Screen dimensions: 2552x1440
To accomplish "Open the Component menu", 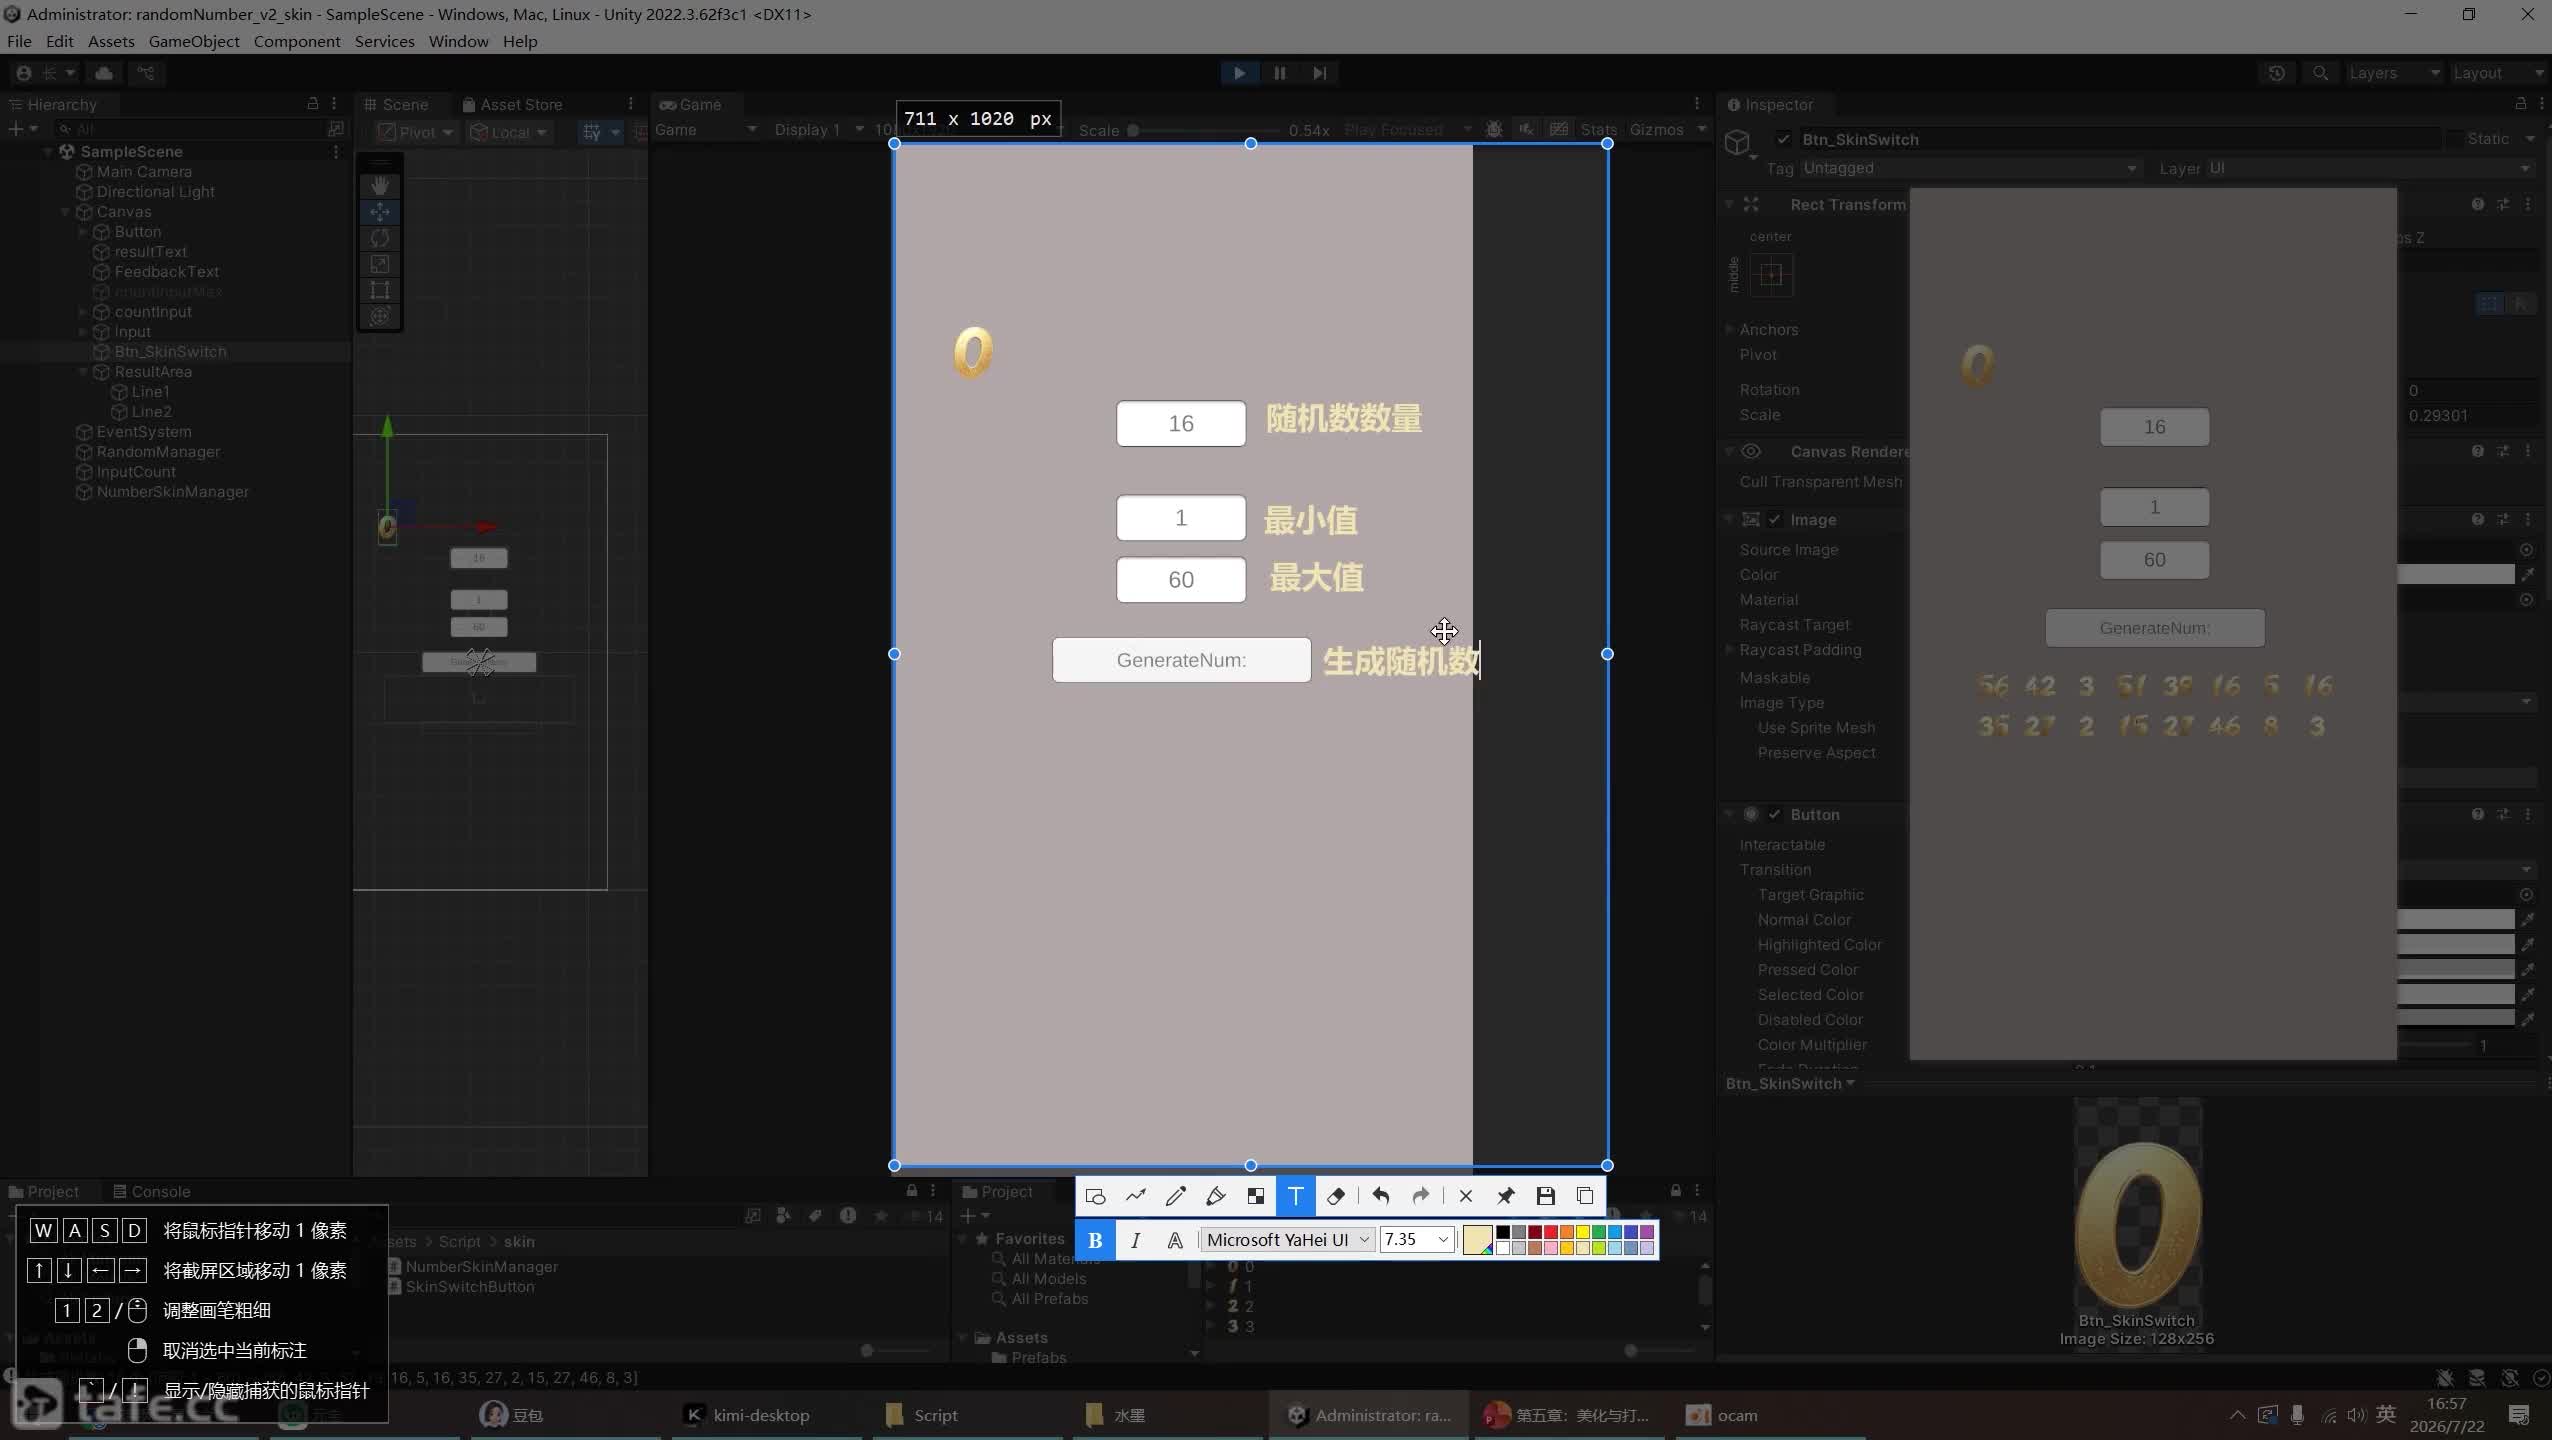I will tap(297, 41).
